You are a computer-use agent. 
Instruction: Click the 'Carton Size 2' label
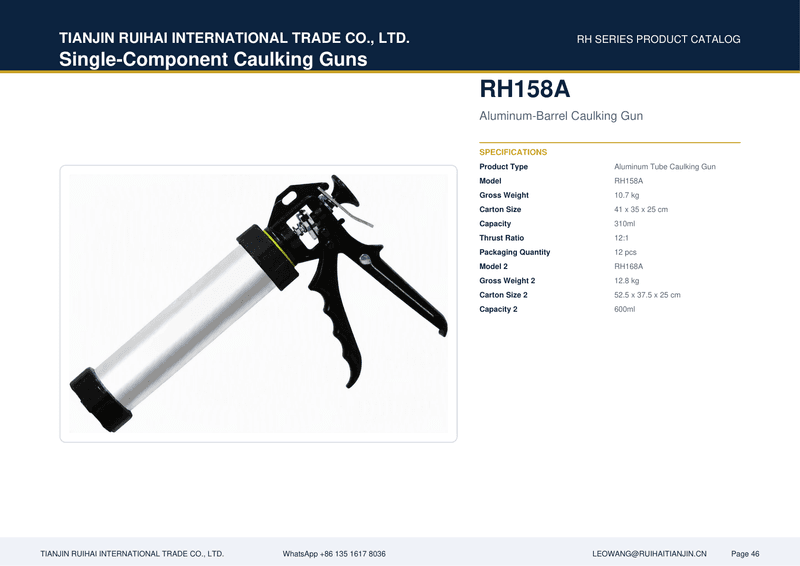(x=503, y=295)
